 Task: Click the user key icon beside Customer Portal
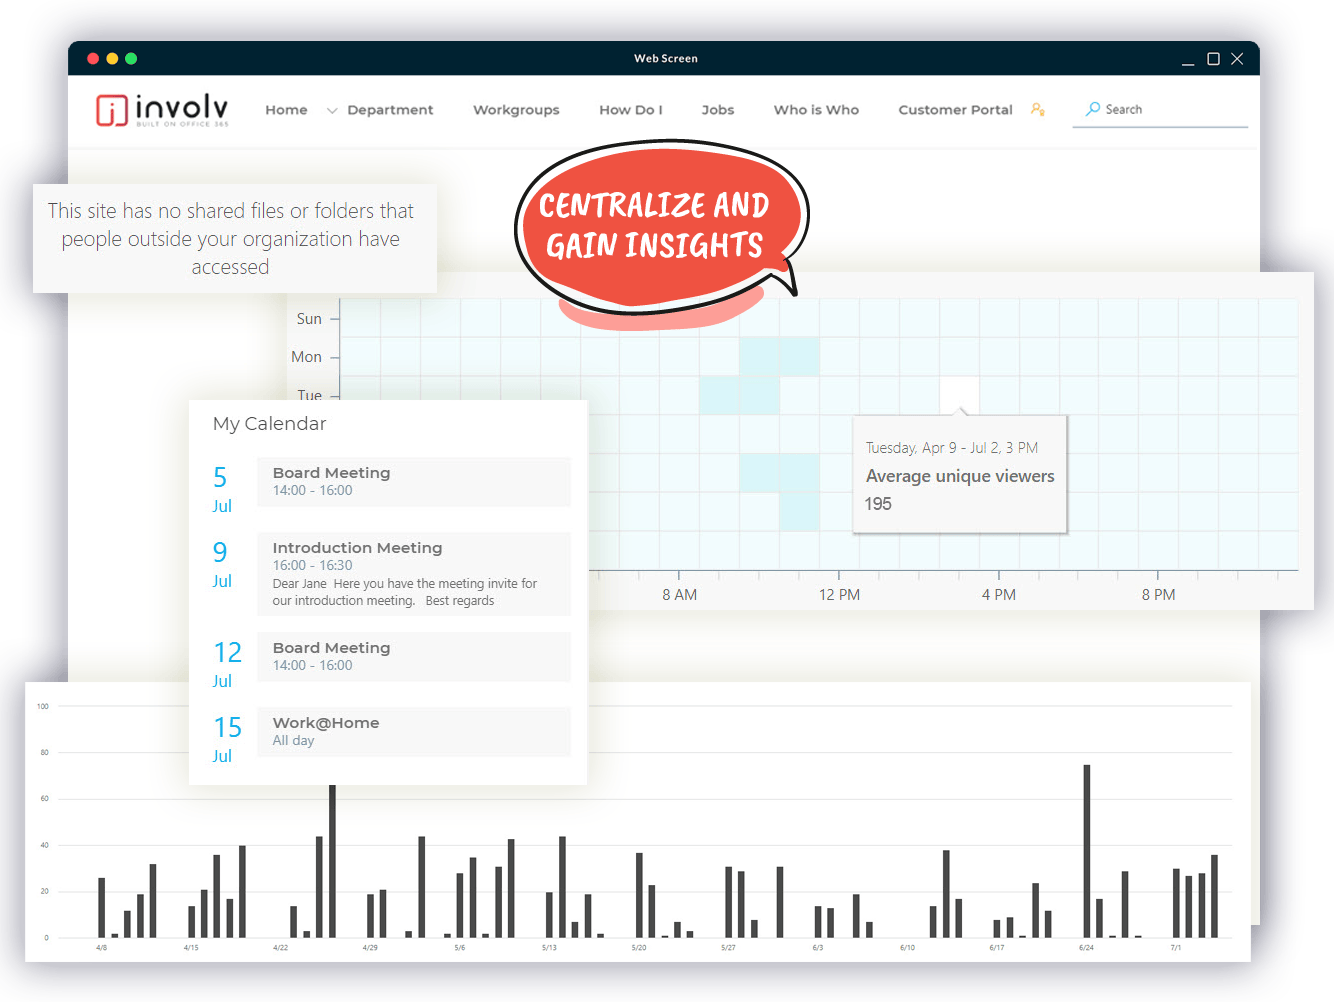click(1038, 110)
